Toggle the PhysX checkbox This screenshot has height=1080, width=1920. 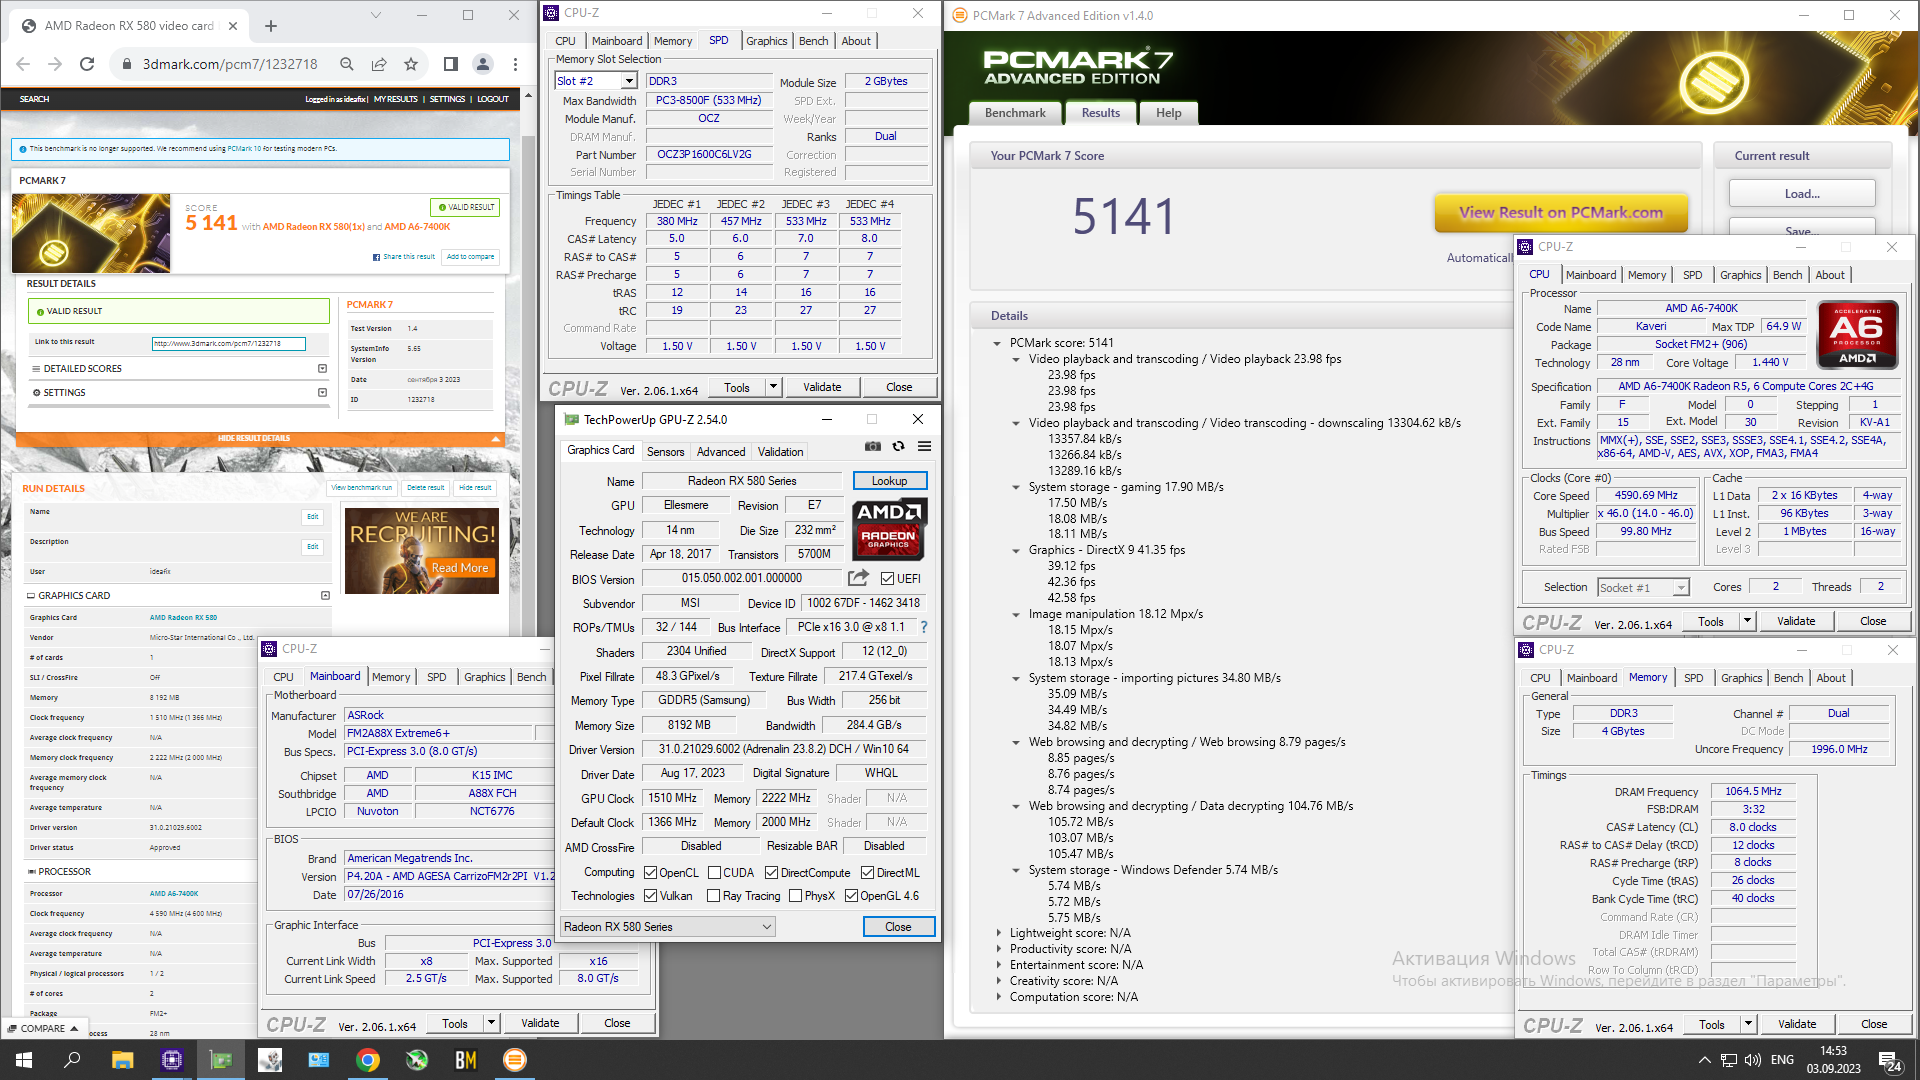[x=795, y=896]
